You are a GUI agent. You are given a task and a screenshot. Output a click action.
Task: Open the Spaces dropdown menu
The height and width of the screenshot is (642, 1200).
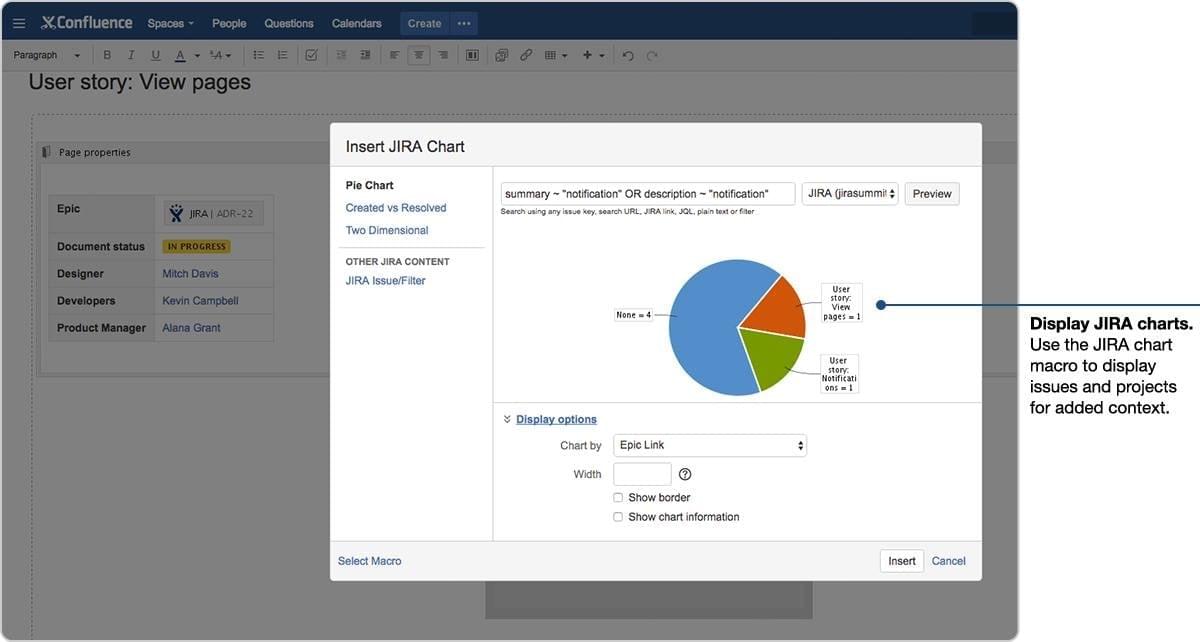point(170,23)
